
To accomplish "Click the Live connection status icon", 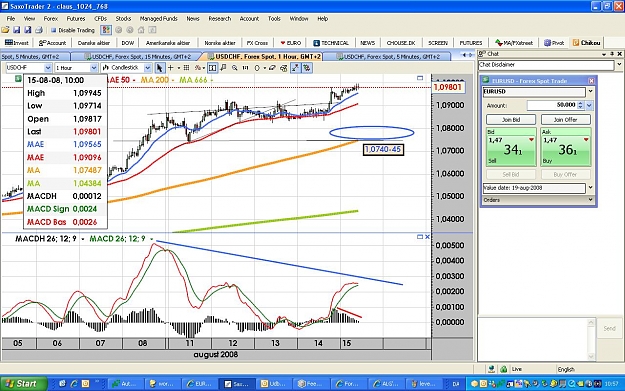I will [503, 369].
